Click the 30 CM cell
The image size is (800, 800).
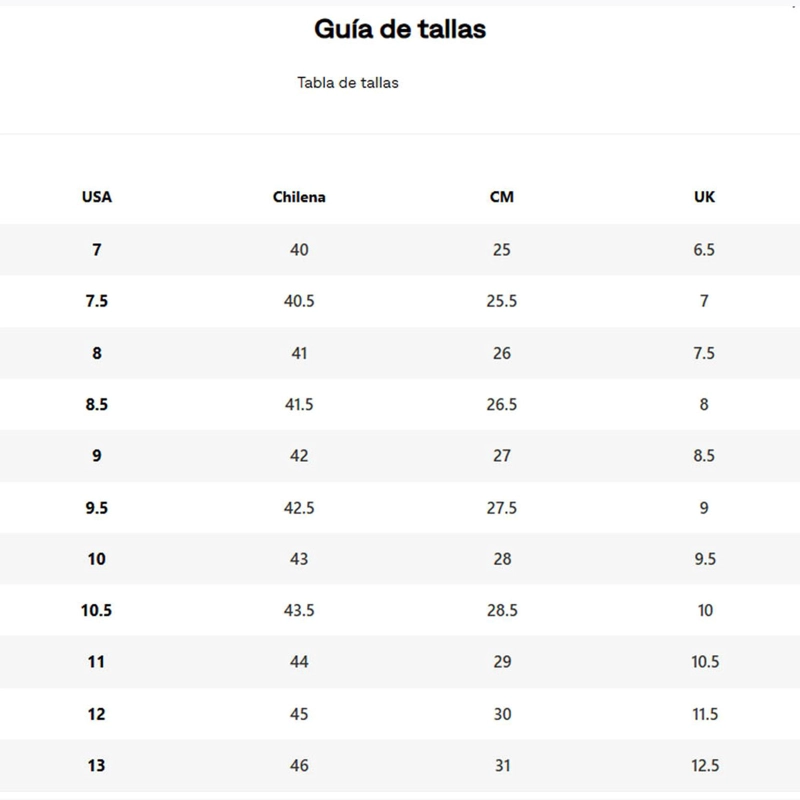pos(502,714)
